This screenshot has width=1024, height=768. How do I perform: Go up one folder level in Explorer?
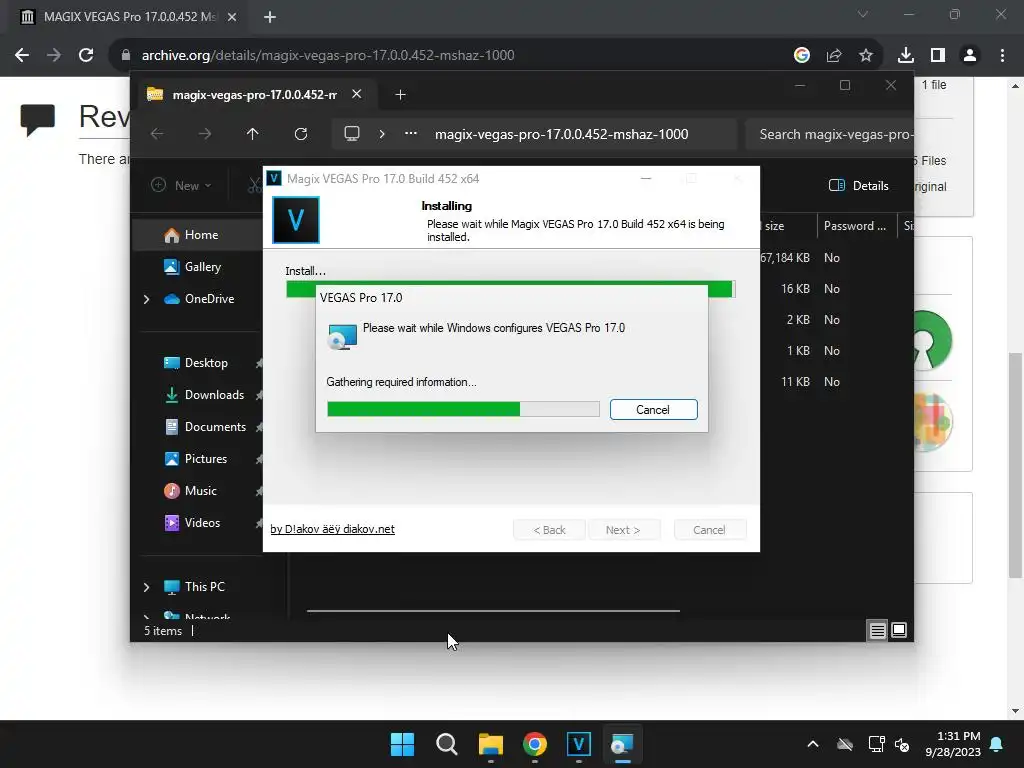coord(253,134)
